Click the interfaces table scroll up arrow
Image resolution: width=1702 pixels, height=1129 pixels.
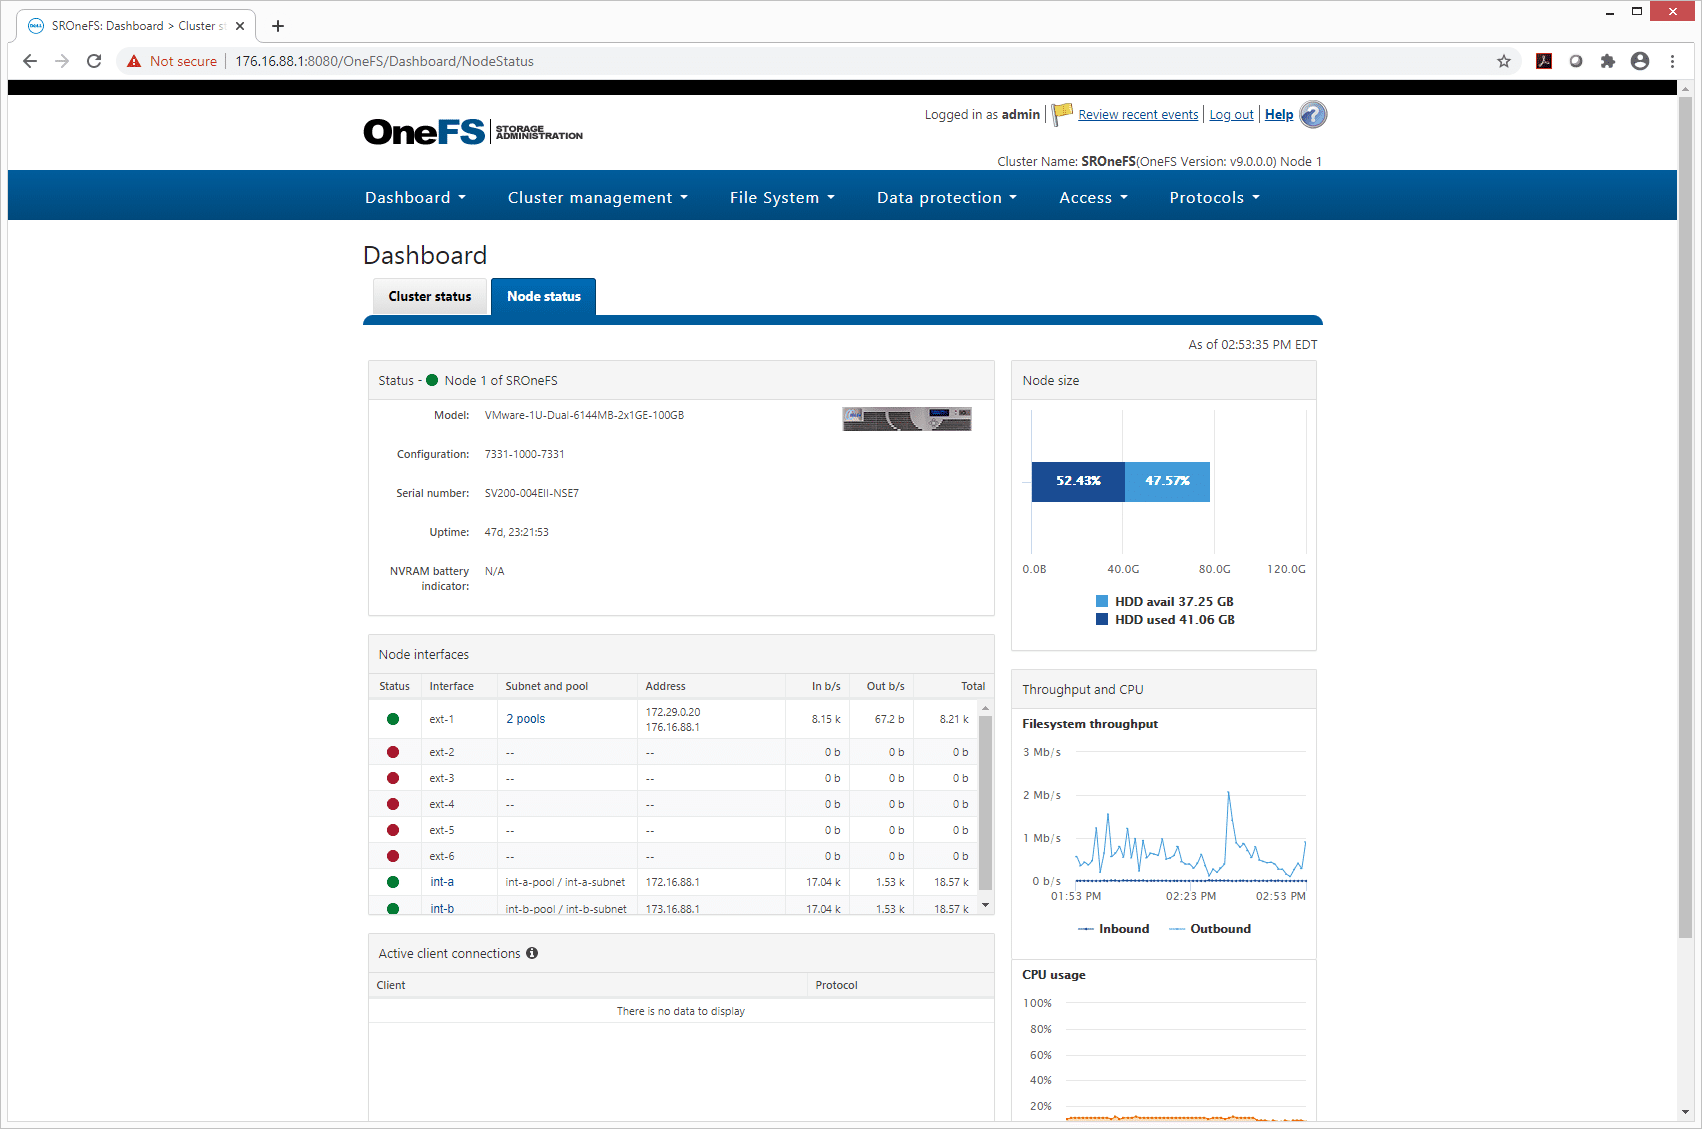click(985, 708)
